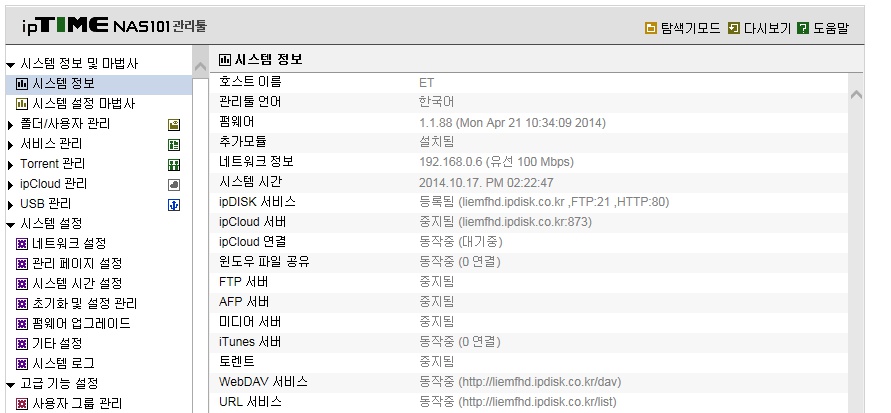Viewport: 891px width, 413px height.
Task: Open the 도움말 help link
Action: tap(831, 28)
